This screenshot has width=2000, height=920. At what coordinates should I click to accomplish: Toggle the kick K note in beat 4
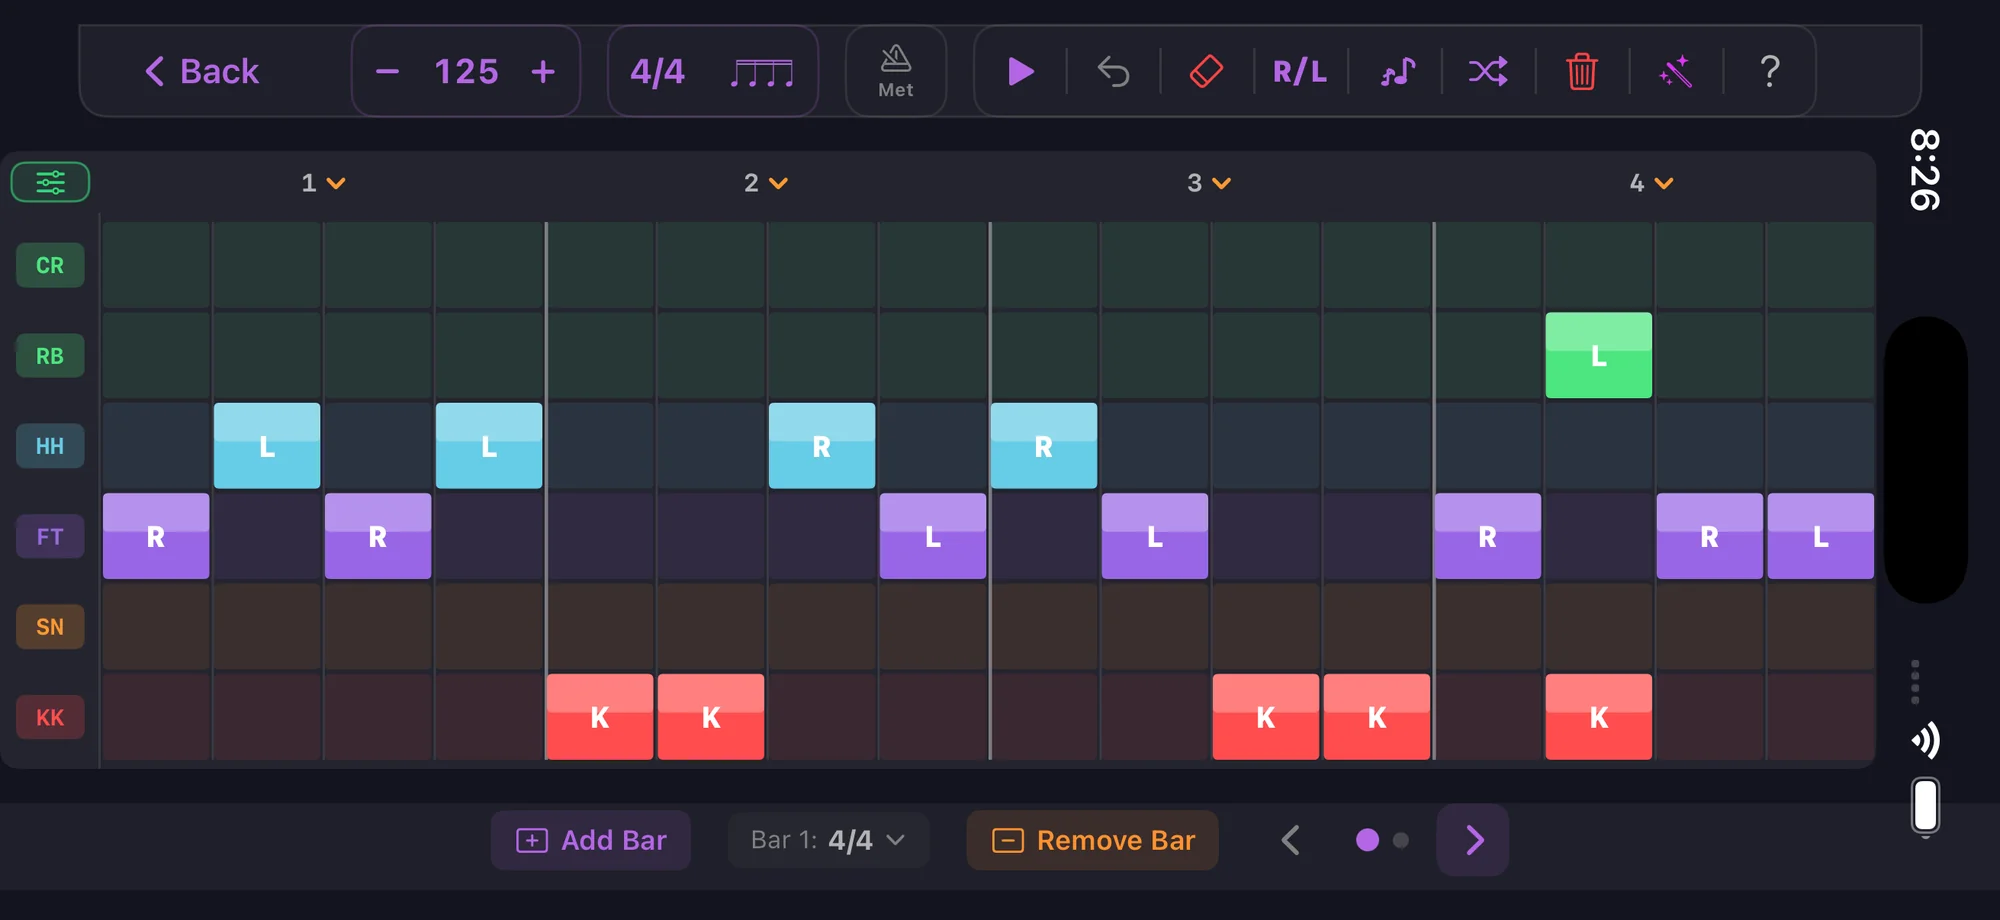[1599, 717]
